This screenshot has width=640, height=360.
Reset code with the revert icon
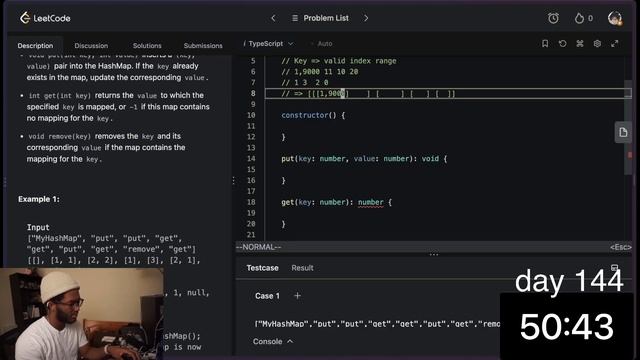562,43
